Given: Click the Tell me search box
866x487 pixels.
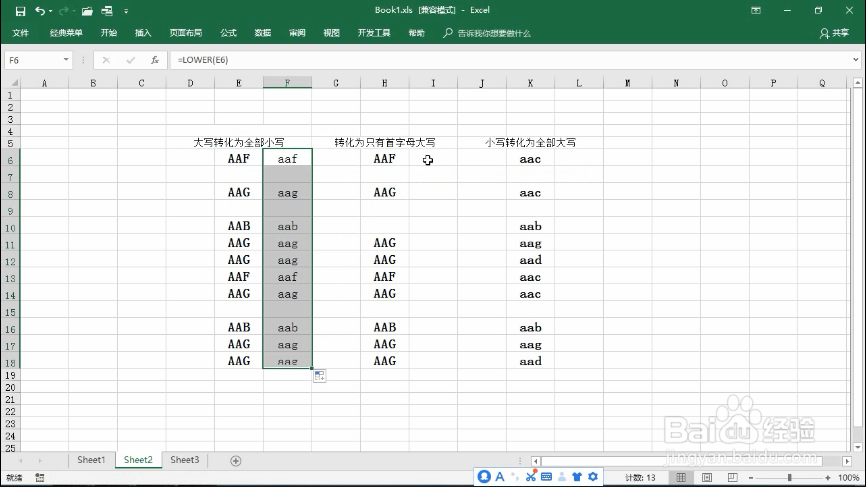Looking at the screenshot, I should (x=487, y=33).
